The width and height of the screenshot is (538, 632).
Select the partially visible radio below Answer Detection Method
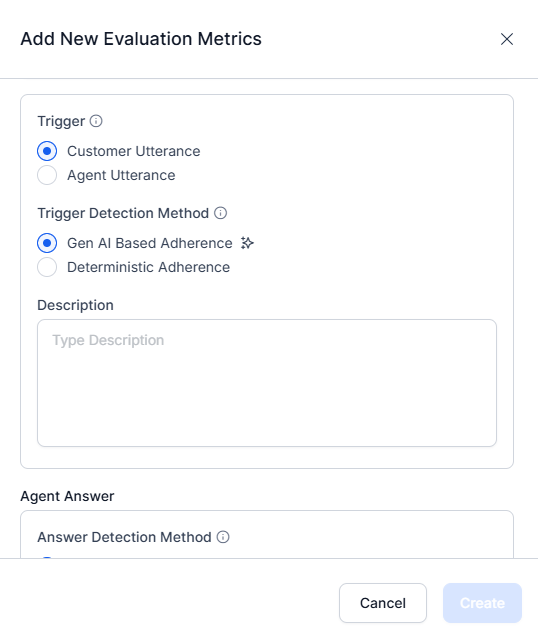pyautogui.click(x=47, y=557)
